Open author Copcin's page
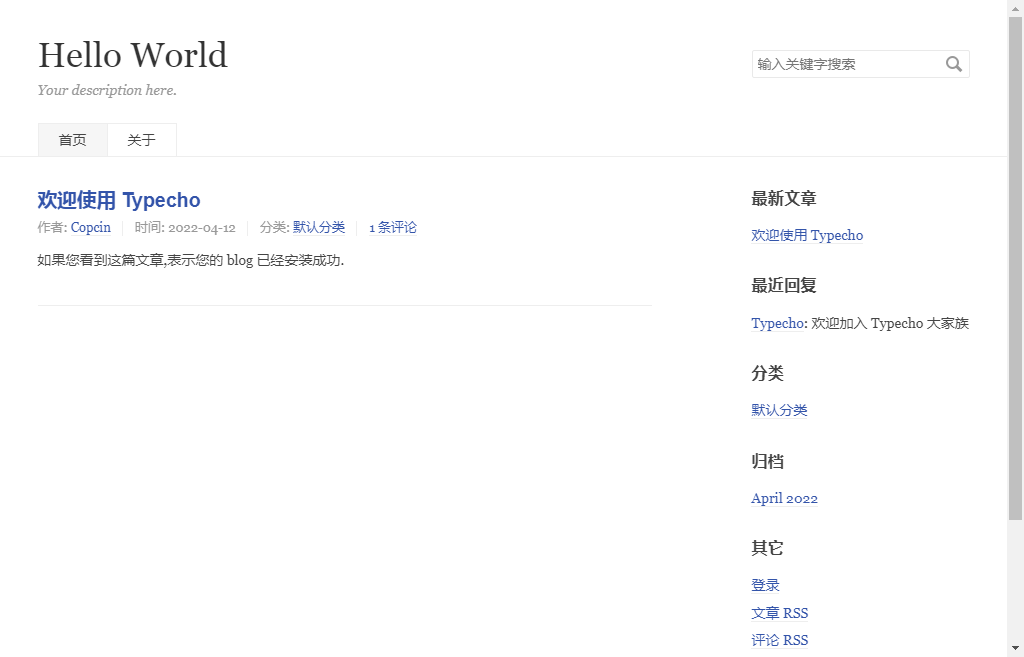The width and height of the screenshot is (1024, 657). tap(91, 227)
